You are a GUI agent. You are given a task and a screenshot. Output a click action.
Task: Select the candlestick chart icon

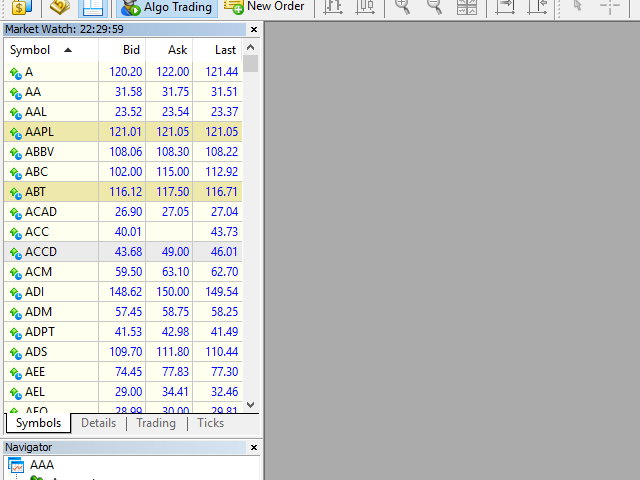coord(366,7)
